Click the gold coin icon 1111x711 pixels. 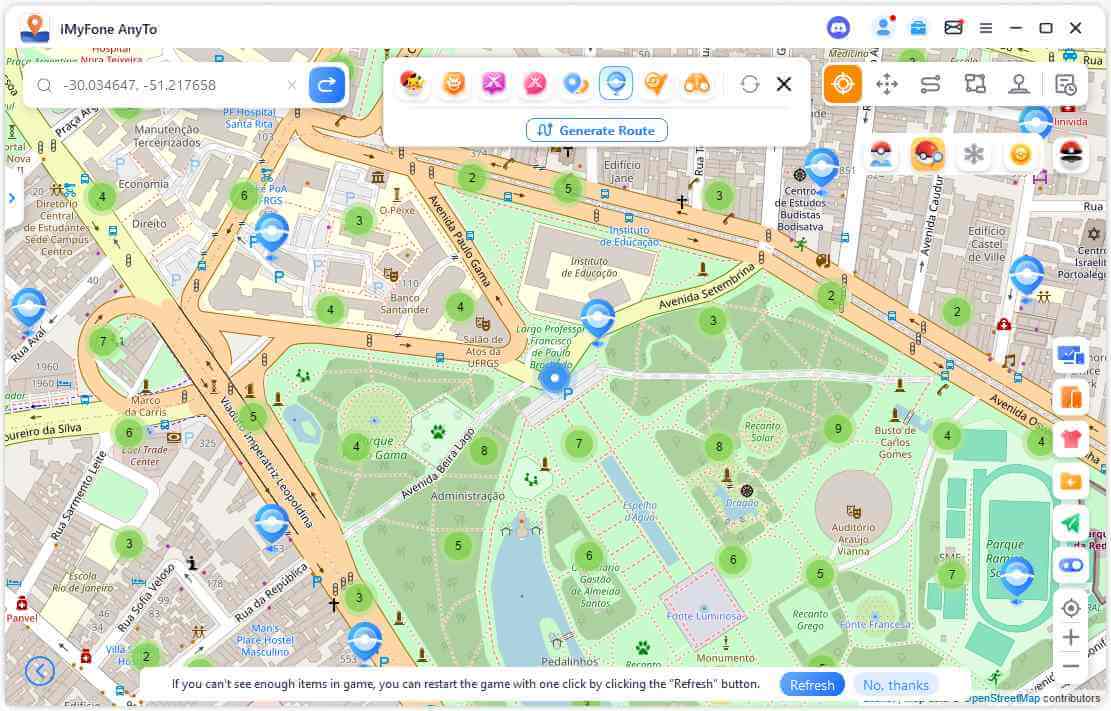click(1020, 154)
